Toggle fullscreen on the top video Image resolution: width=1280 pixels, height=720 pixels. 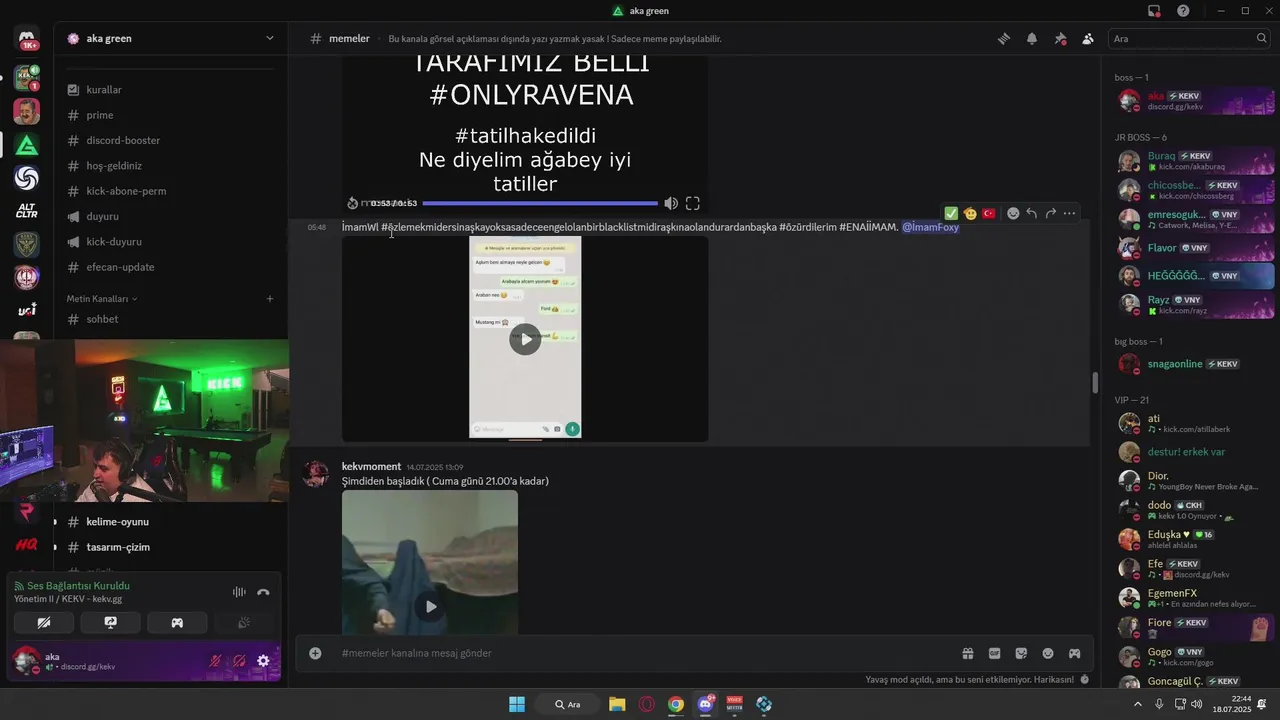click(692, 203)
